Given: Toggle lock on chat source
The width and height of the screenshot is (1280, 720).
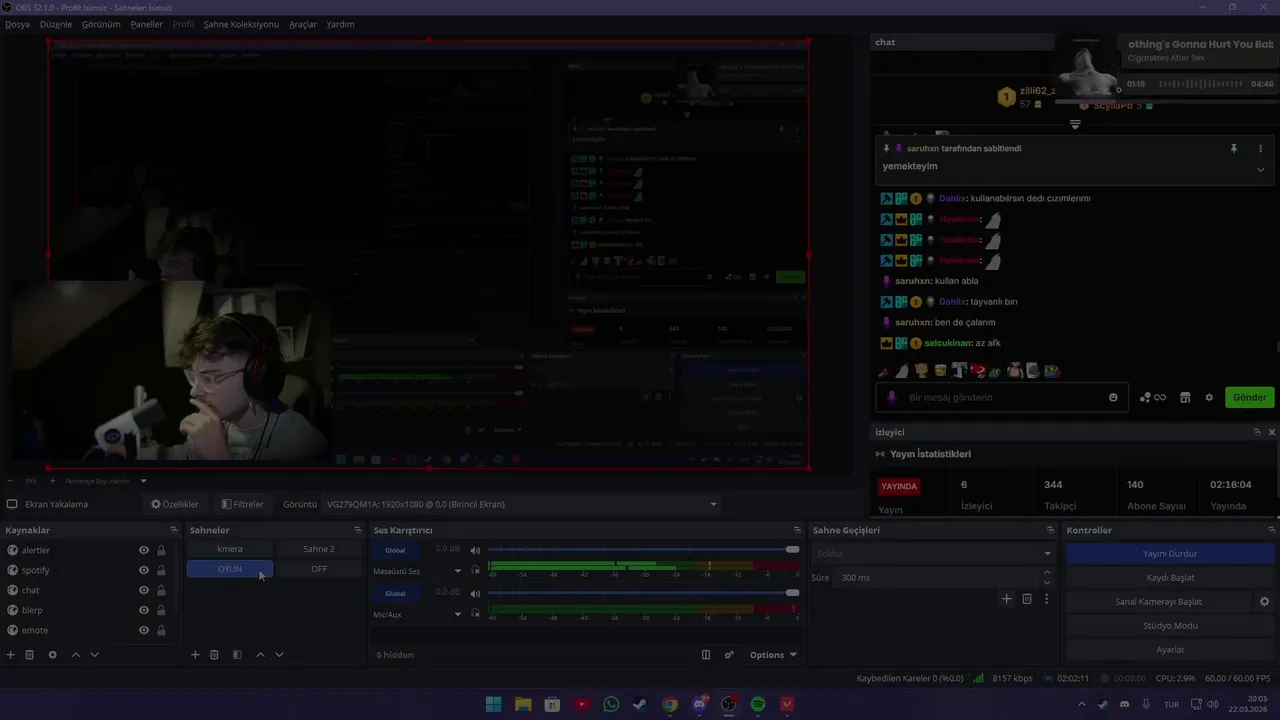Looking at the screenshot, I should [161, 590].
